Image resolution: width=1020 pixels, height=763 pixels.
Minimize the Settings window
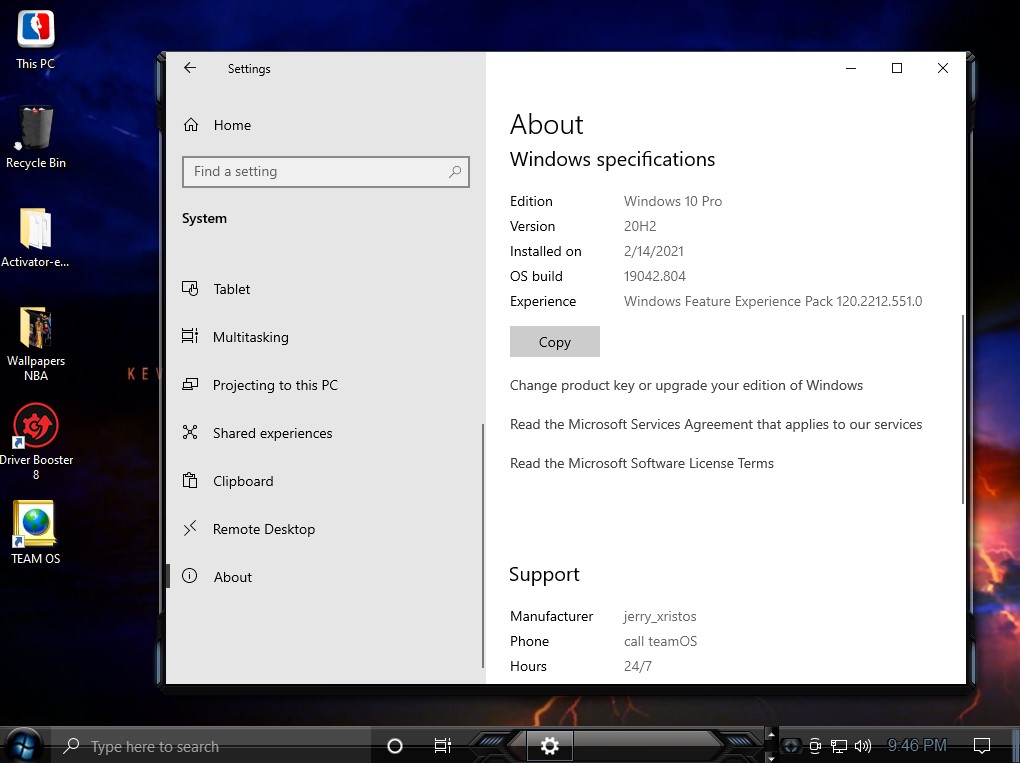[850, 68]
